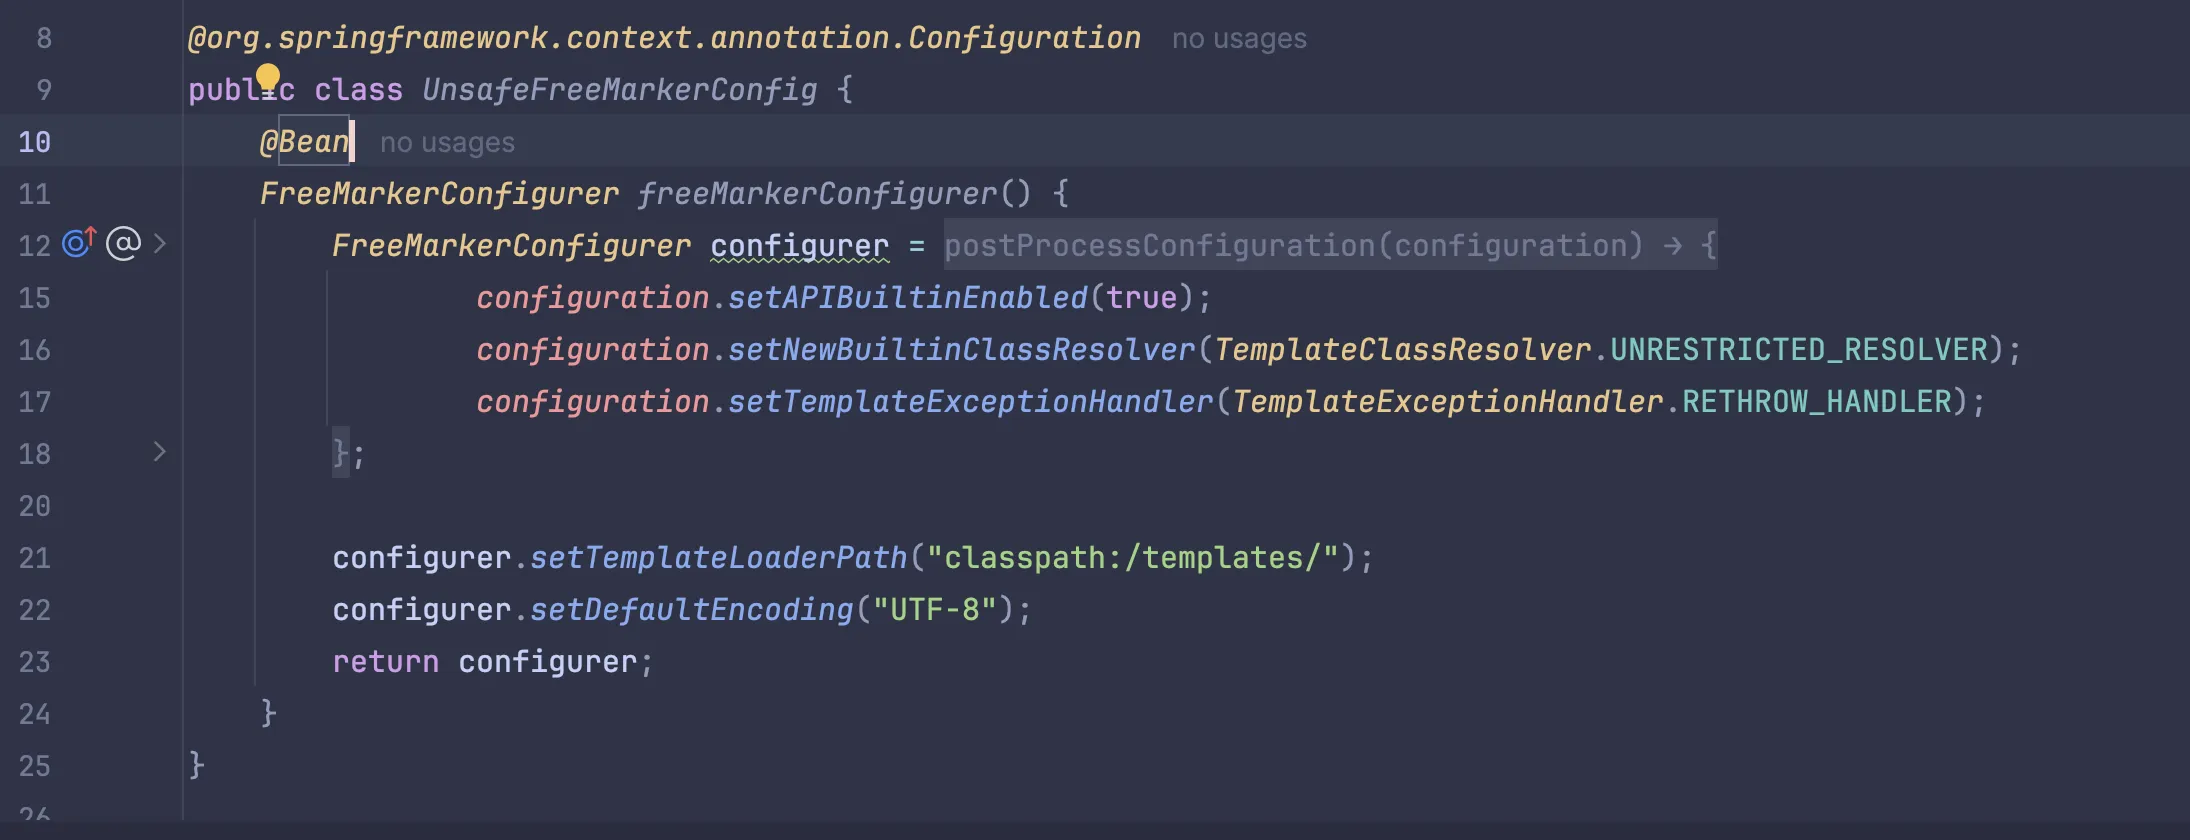Click the freeMarkerConfigurer method name on line 11
The width and height of the screenshot is (2190, 840).
pyautogui.click(x=818, y=194)
